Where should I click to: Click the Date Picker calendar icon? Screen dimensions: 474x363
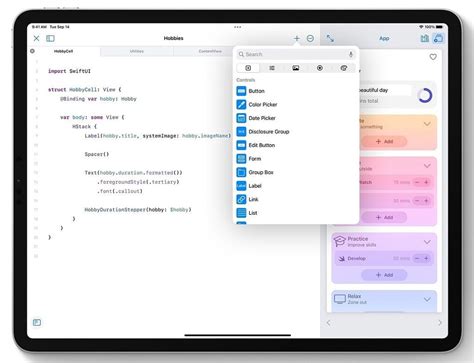tap(241, 118)
